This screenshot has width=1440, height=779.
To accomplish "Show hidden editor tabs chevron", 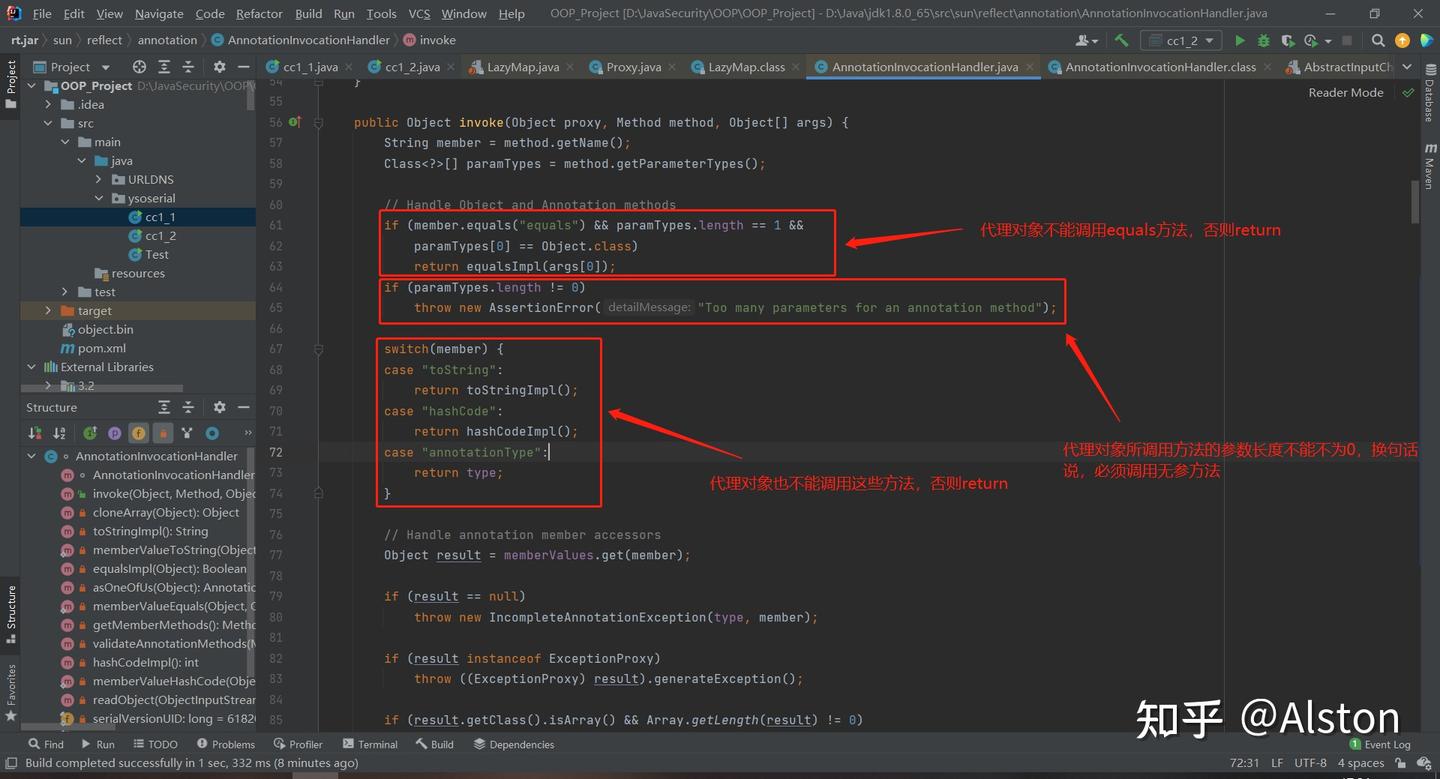I will [1408, 67].
